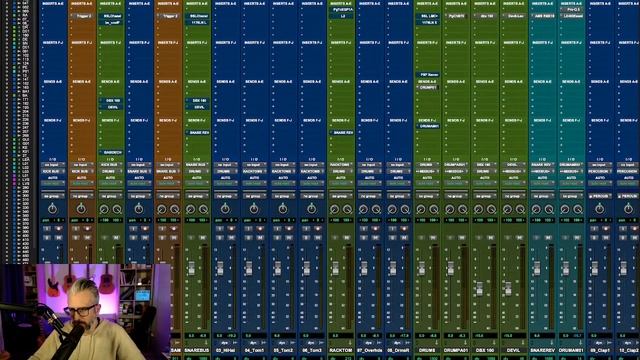Image resolution: width=640 pixels, height=360 pixels.
Task: Click the pan value field on 04_Tom1
Action: click(x=254, y=220)
